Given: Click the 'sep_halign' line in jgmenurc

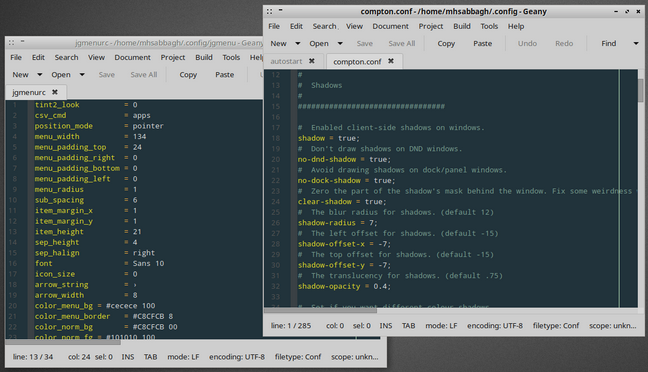Looking at the screenshot, I should 95,253.
